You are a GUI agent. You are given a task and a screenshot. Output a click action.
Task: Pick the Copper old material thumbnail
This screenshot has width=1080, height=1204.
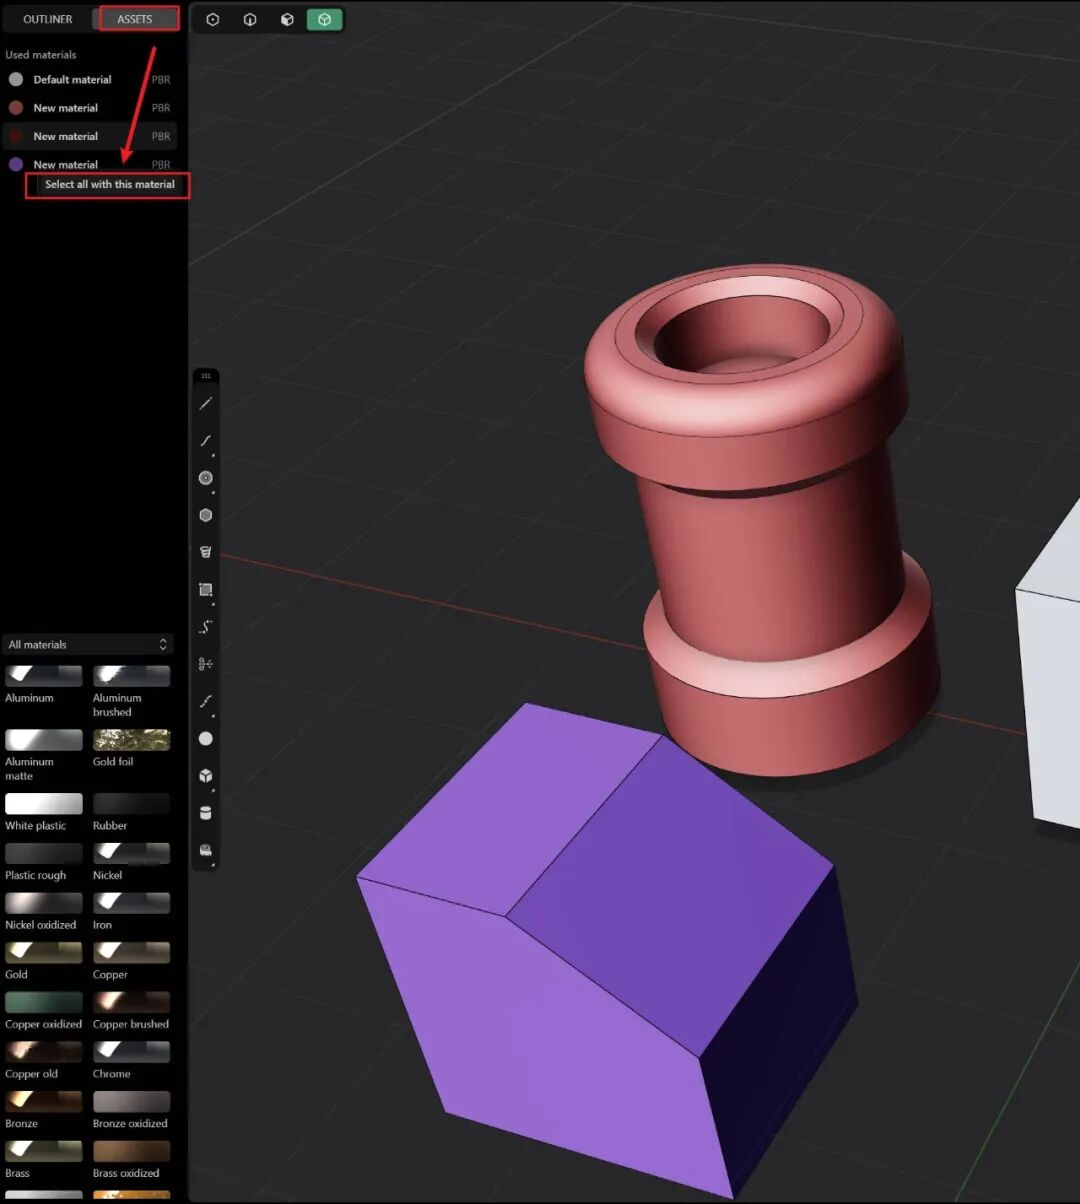click(x=44, y=1053)
